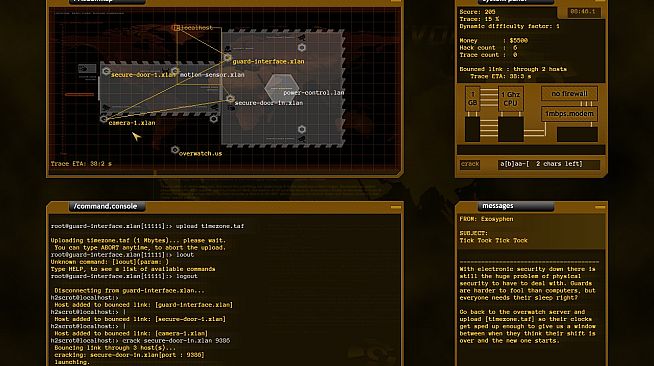
Task: Click the power-control.lan hexagon node
Action: (x=282, y=88)
